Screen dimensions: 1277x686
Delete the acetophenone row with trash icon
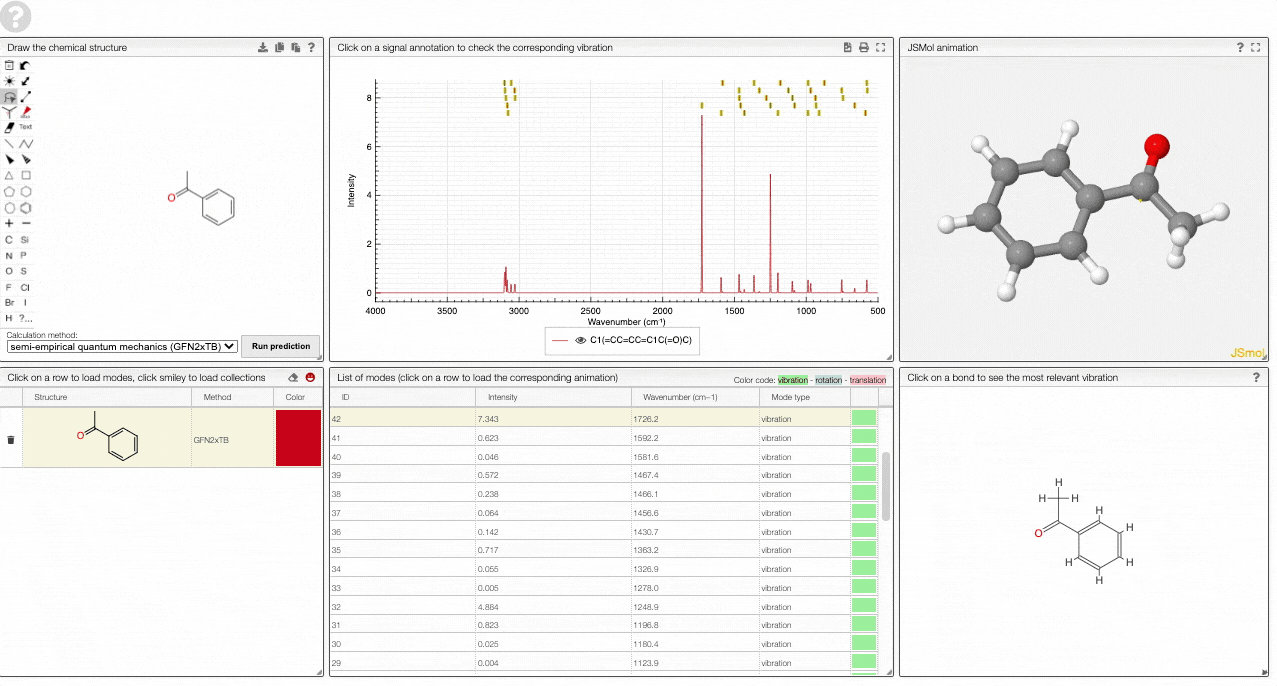11,439
